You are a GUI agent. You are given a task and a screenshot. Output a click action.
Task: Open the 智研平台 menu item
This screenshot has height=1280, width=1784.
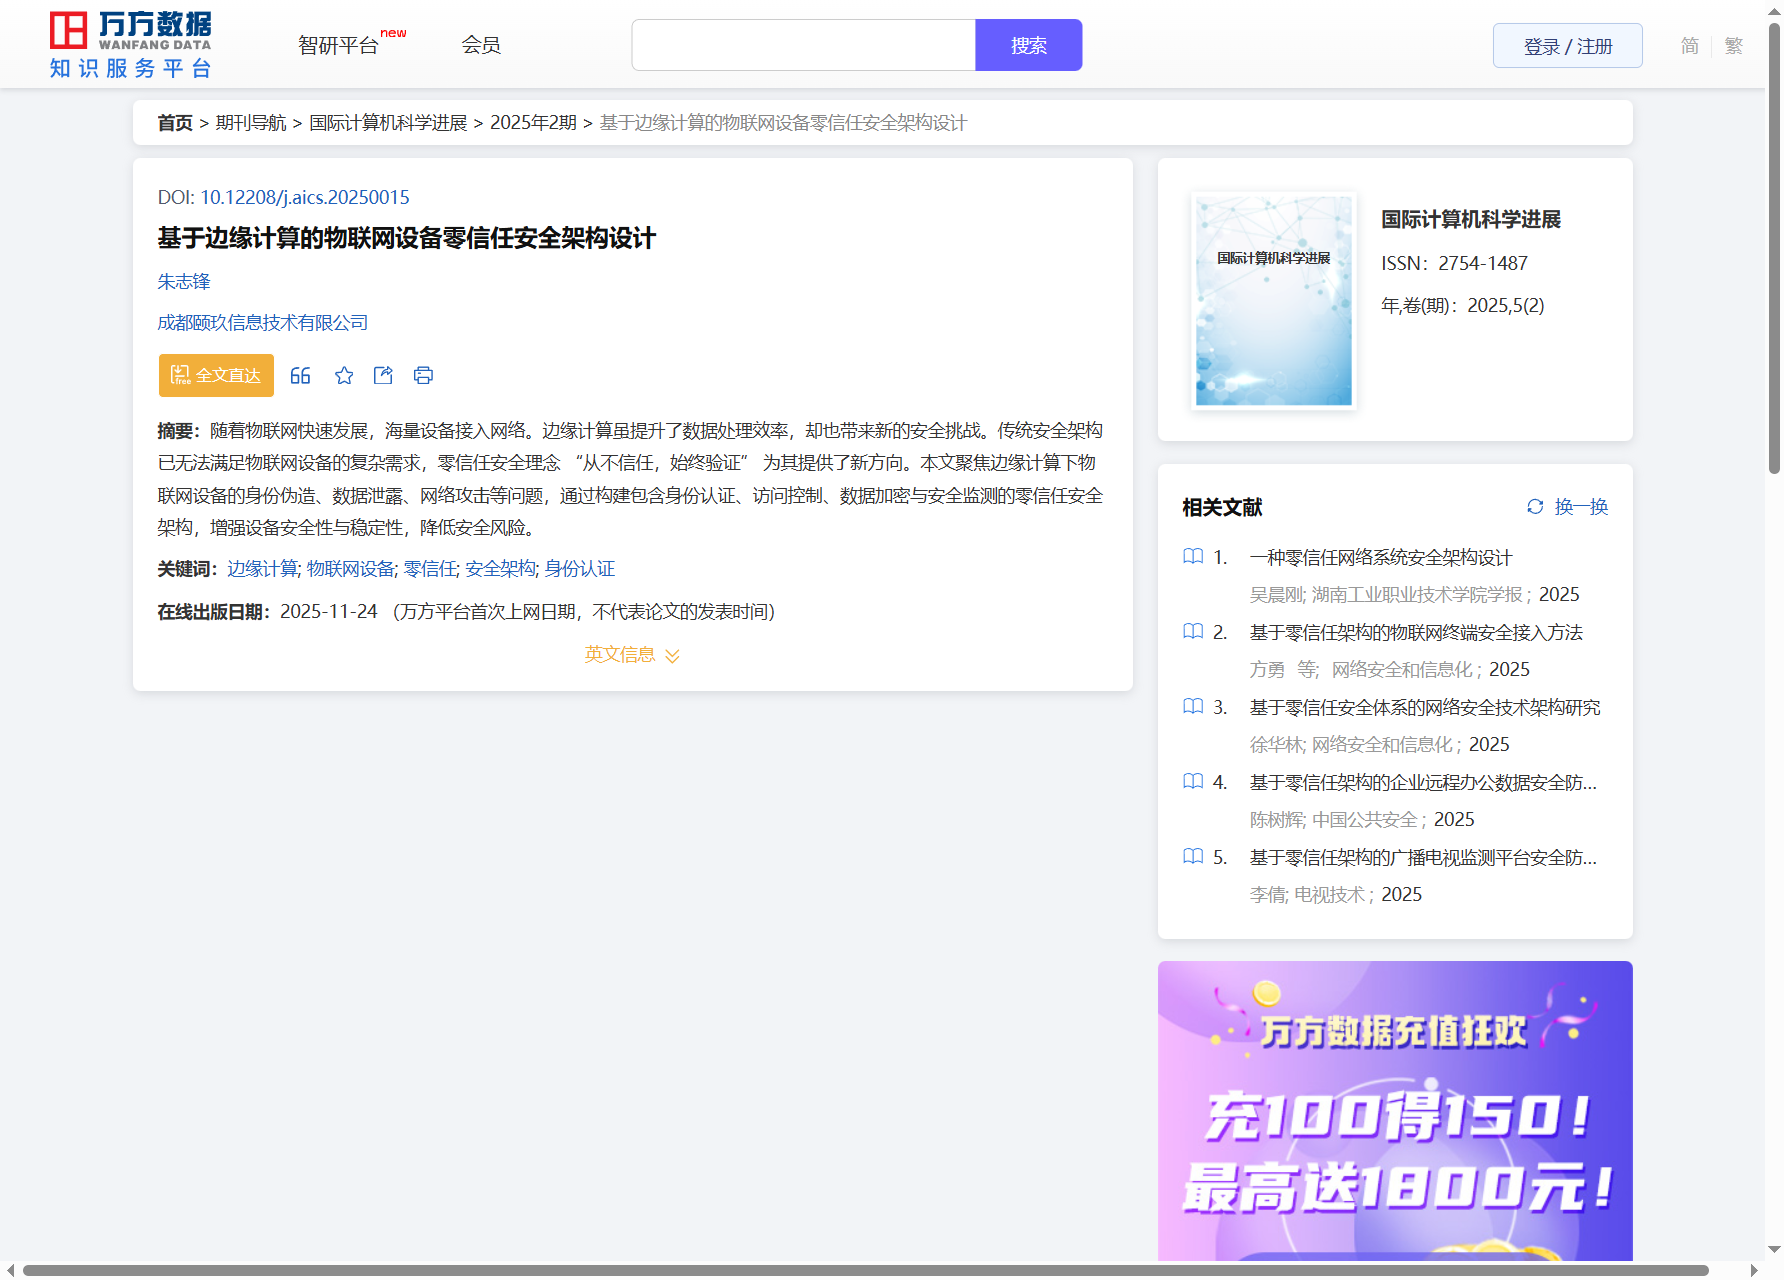[x=338, y=46]
